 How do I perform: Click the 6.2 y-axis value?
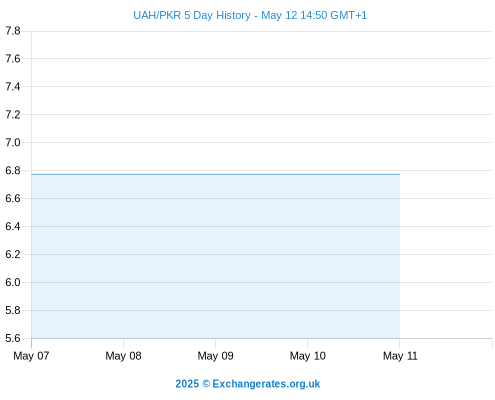13,255
